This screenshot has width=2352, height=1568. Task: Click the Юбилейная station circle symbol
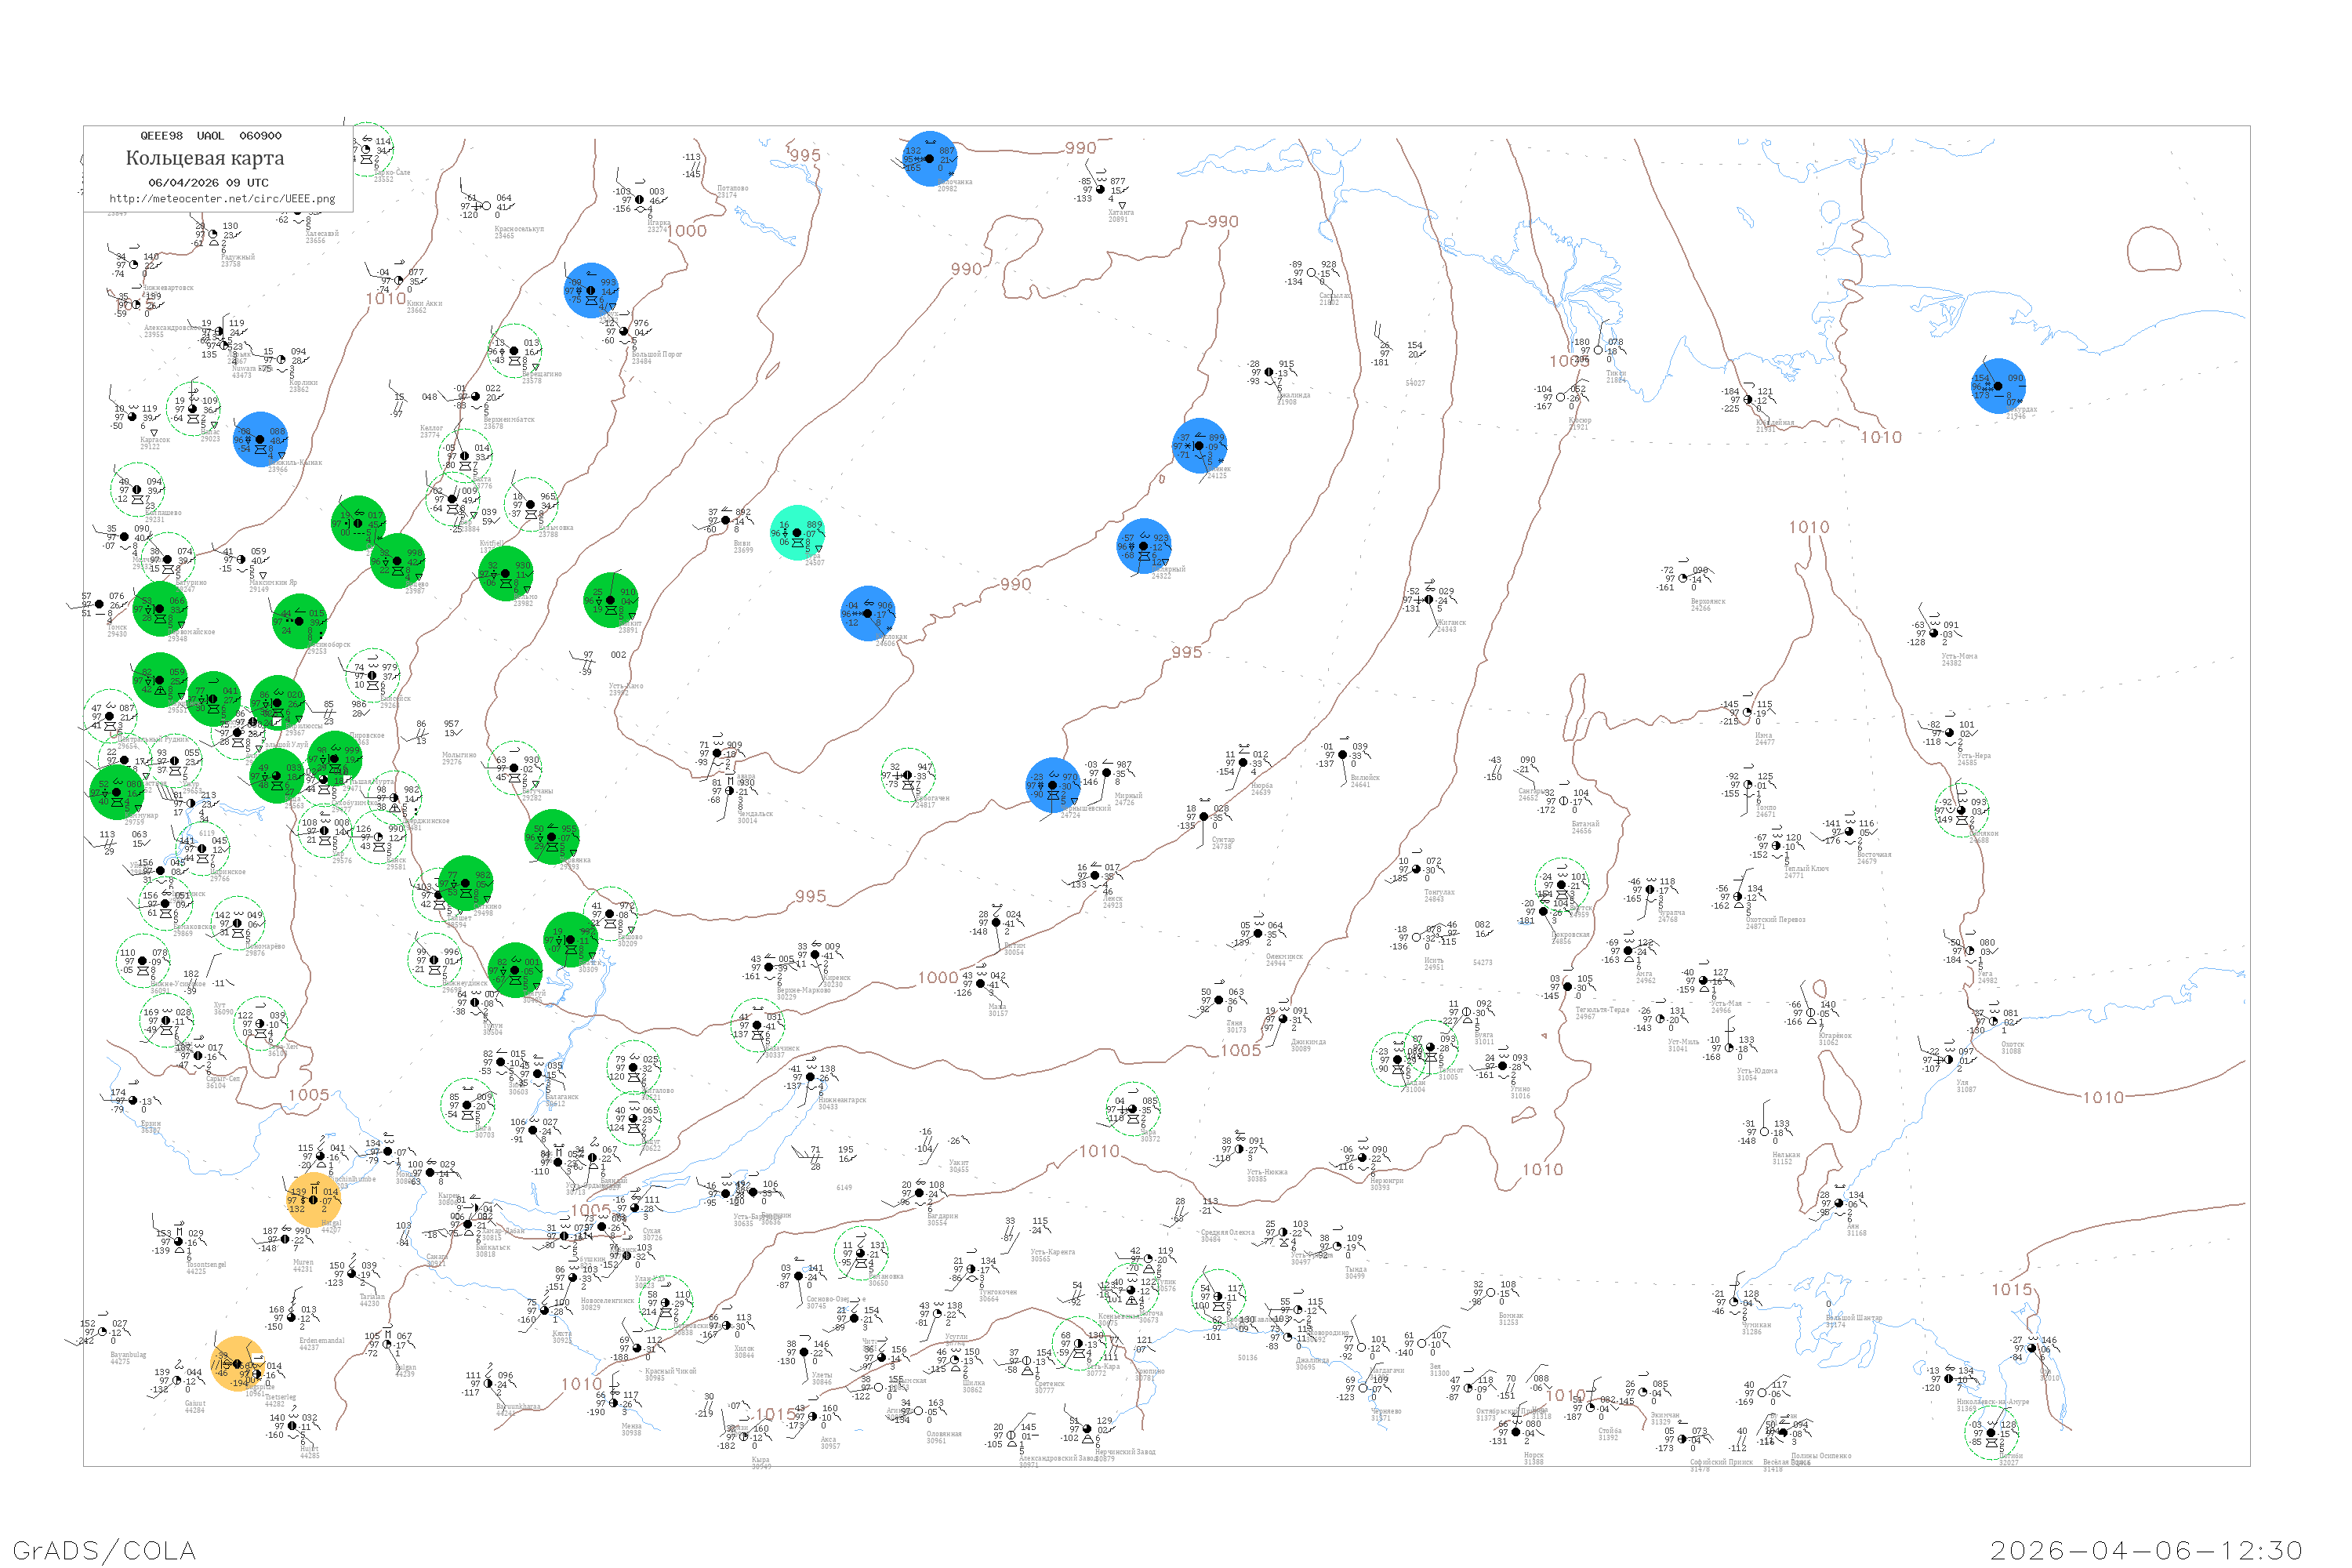pyautogui.click(x=1748, y=400)
